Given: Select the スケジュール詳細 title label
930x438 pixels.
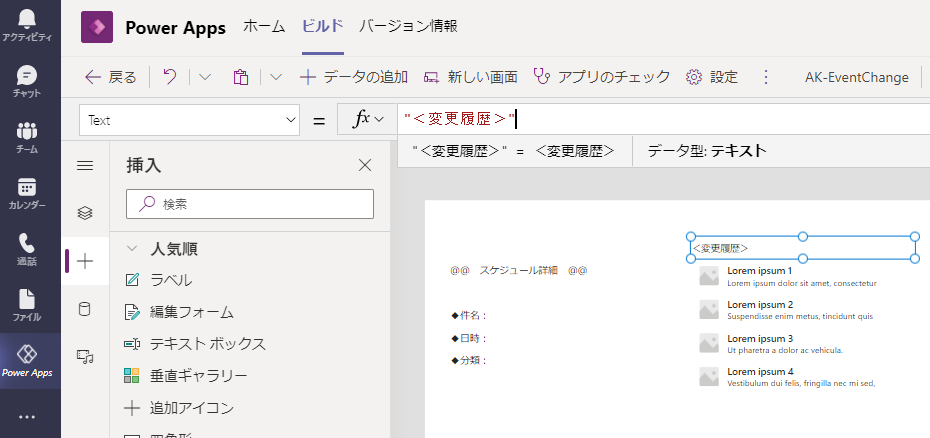Looking at the screenshot, I should click(518, 271).
